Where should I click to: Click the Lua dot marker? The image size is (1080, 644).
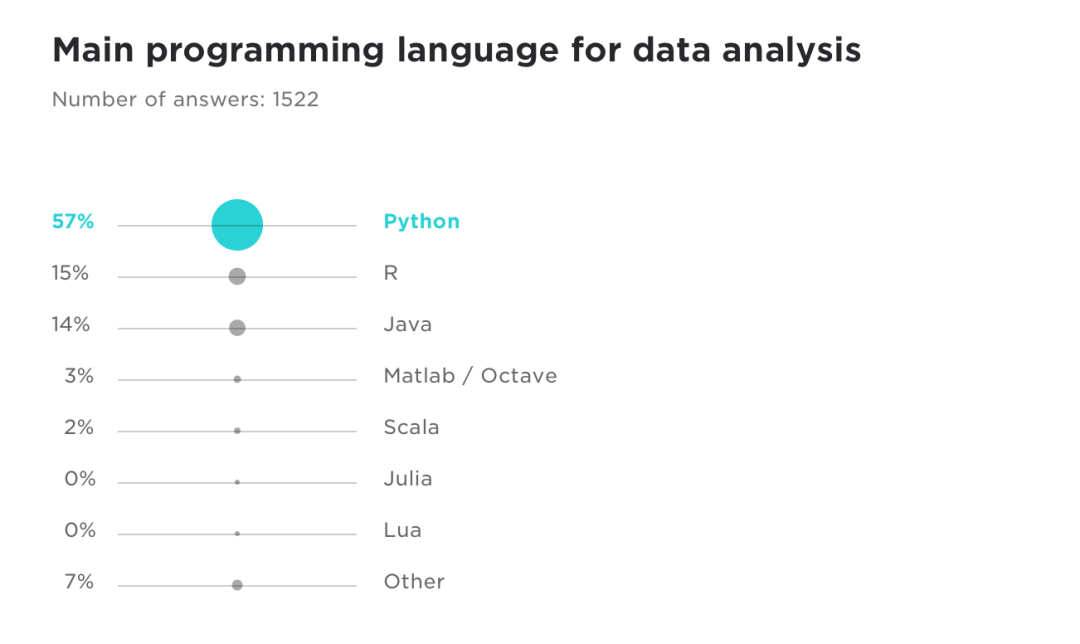237,534
